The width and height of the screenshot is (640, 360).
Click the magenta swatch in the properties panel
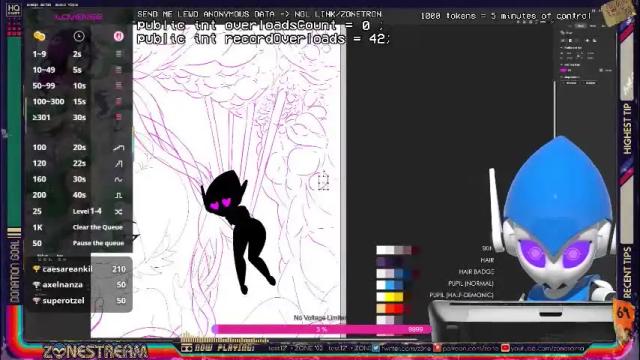point(564,70)
